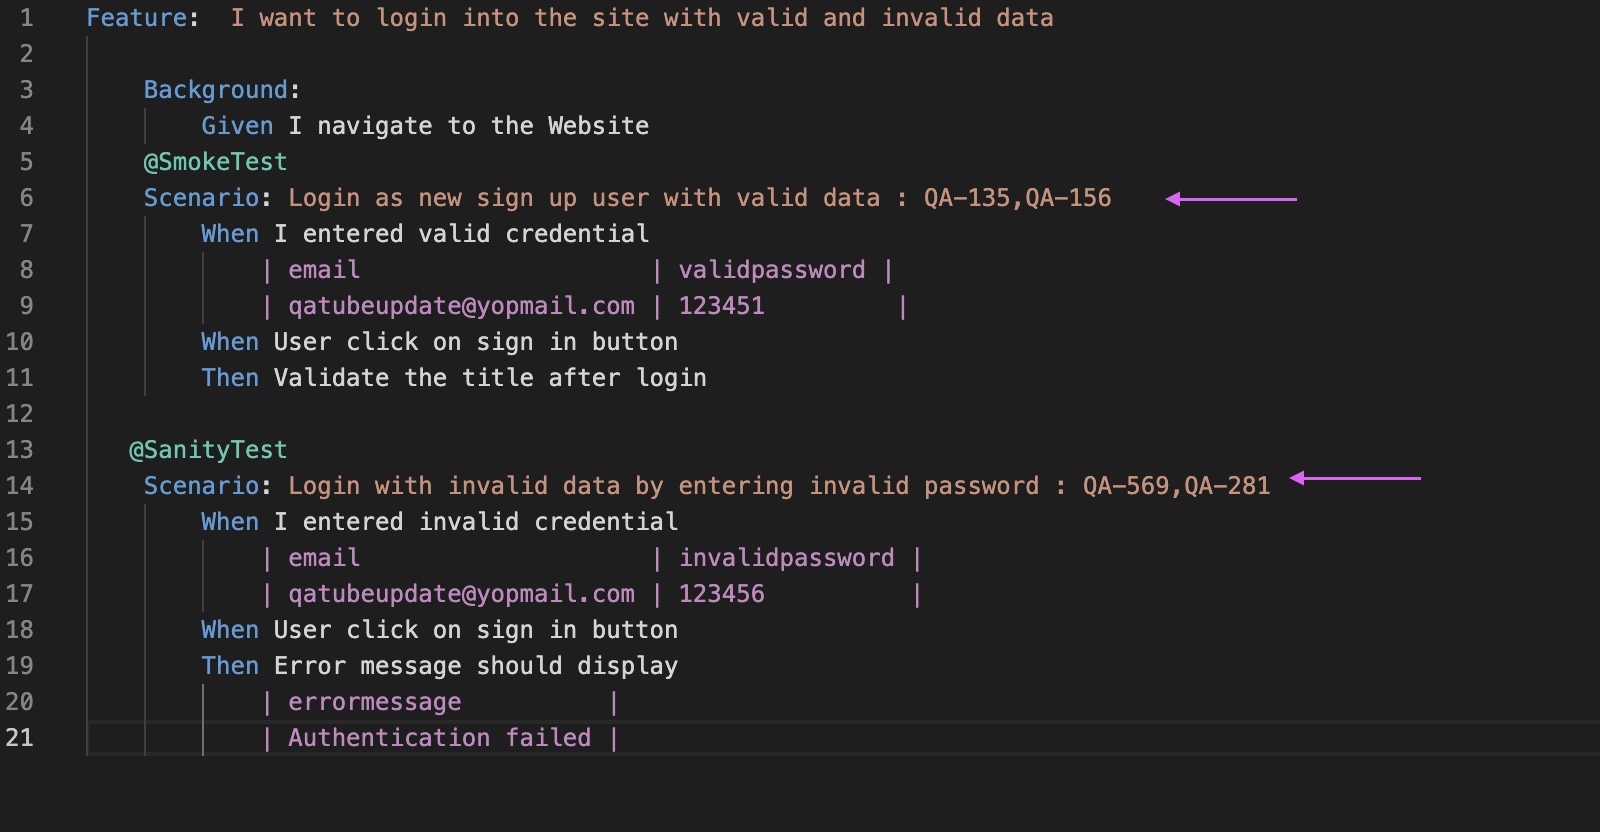
Task: Click line number 1 in the gutter
Action: click(x=26, y=18)
